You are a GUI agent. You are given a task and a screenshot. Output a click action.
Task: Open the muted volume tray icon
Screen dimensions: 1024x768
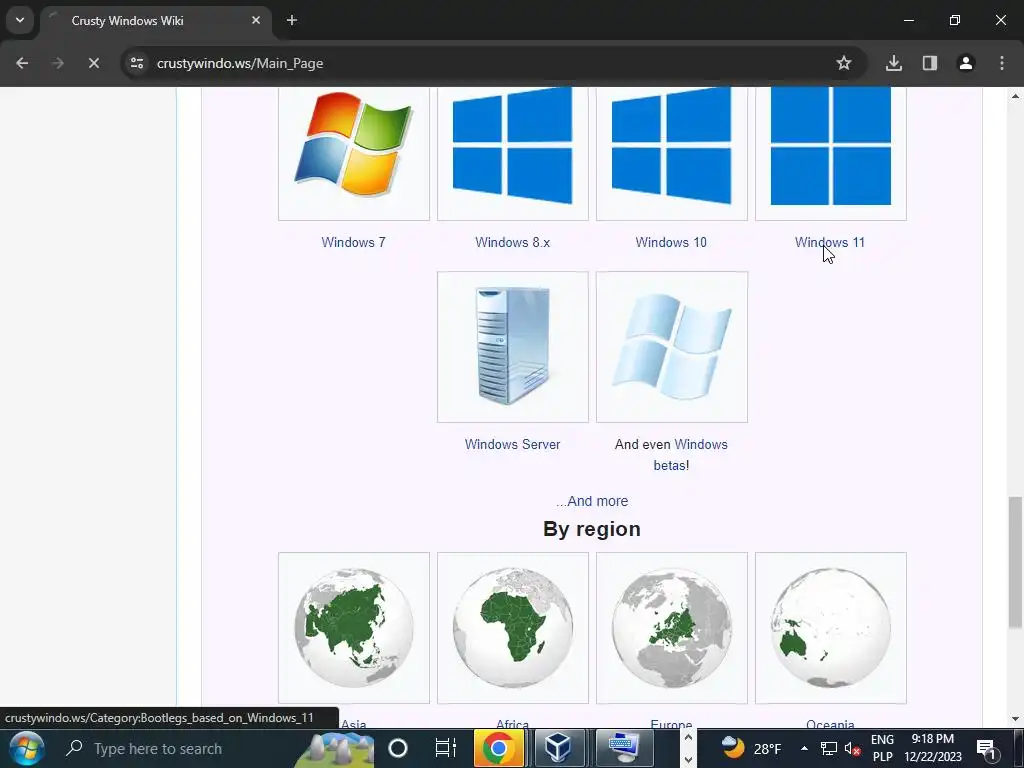[x=852, y=748]
